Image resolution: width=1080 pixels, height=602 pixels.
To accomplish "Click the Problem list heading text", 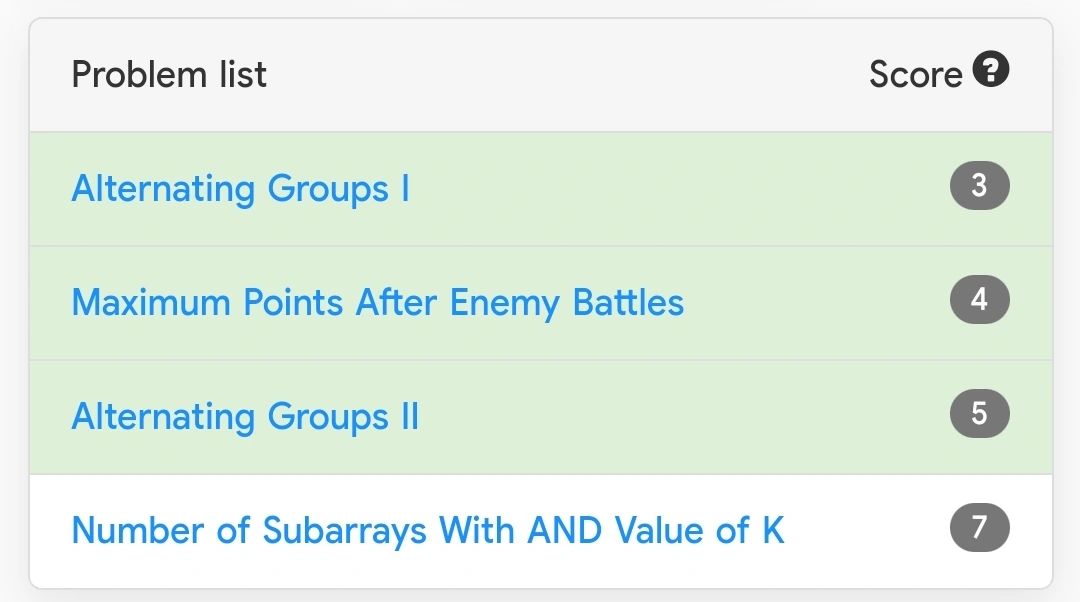I will [169, 74].
